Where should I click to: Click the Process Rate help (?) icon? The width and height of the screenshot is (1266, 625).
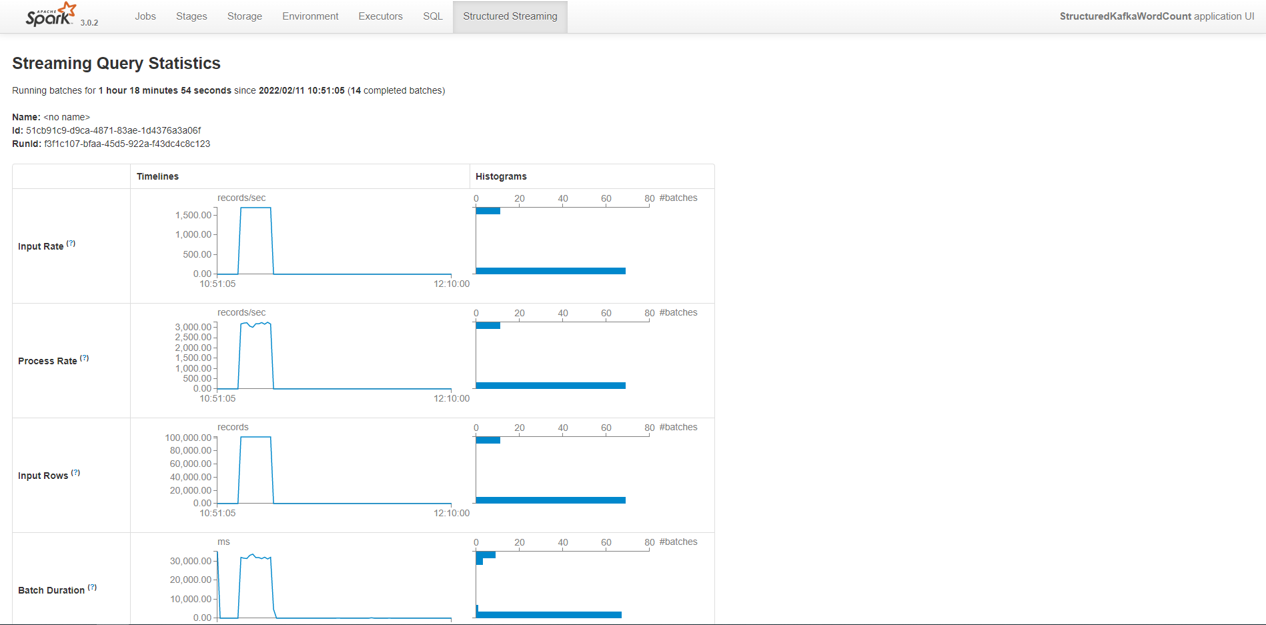(84, 358)
